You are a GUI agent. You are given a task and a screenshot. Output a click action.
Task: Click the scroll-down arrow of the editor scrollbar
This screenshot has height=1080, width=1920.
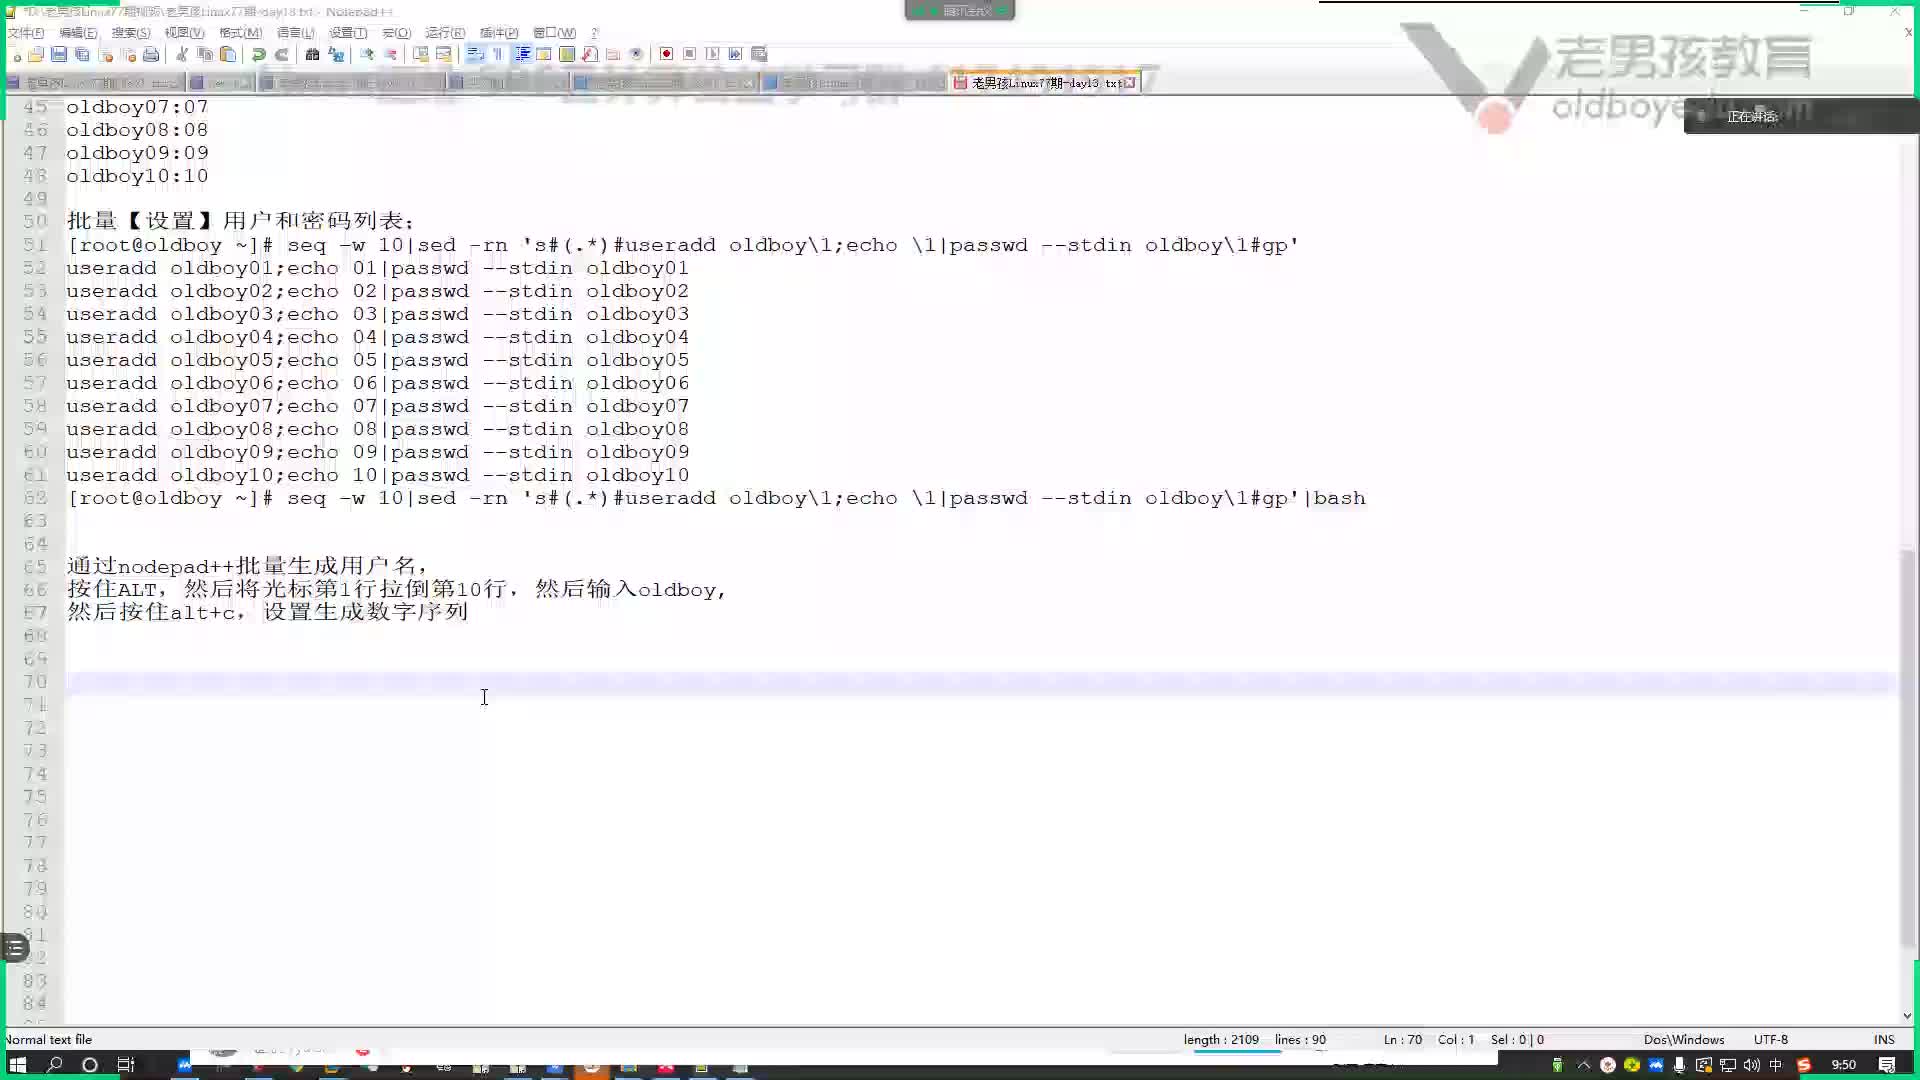(x=1908, y=1016)
